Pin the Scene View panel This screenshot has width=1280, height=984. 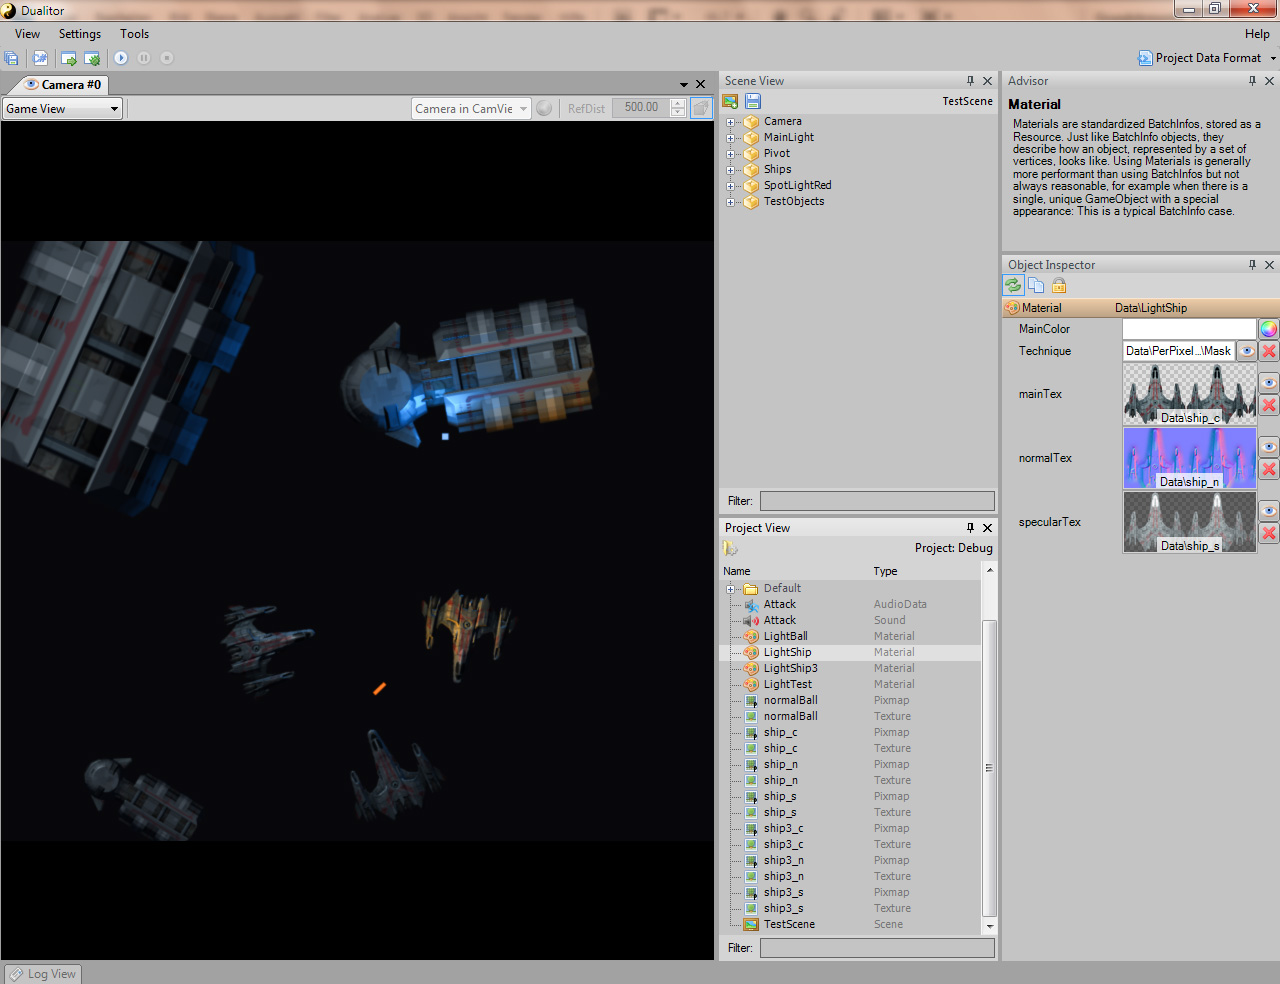tap(969, 81)
